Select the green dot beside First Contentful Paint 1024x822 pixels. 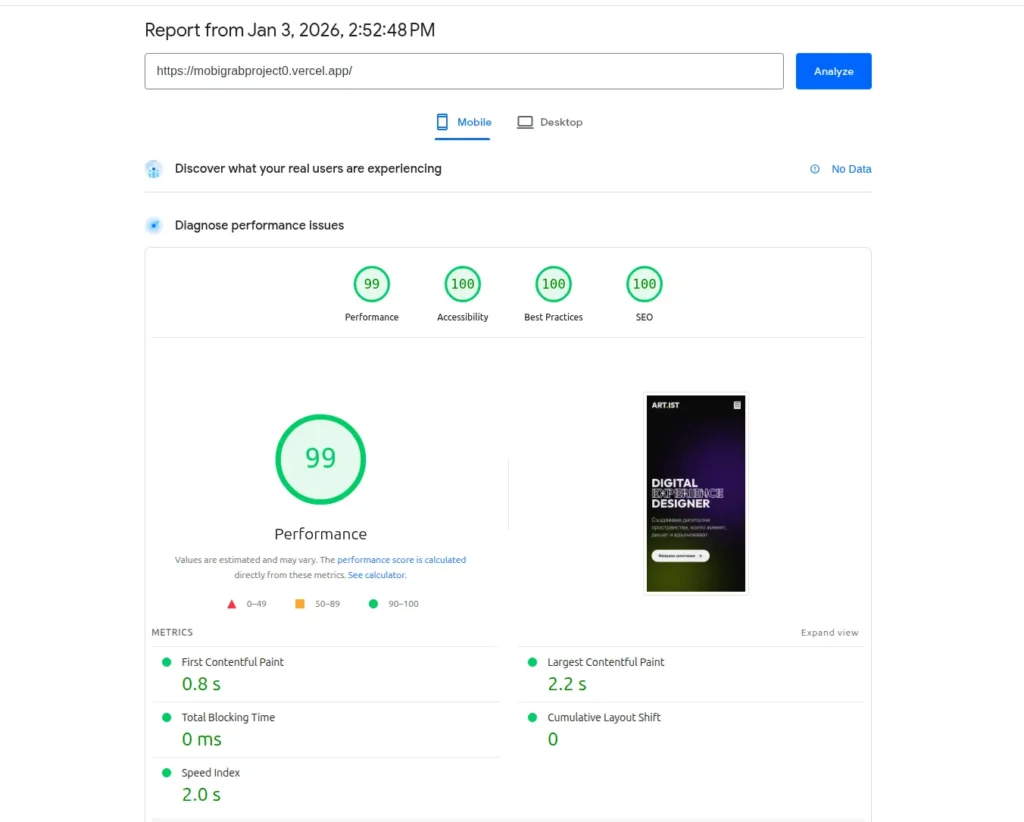(166, 661)
